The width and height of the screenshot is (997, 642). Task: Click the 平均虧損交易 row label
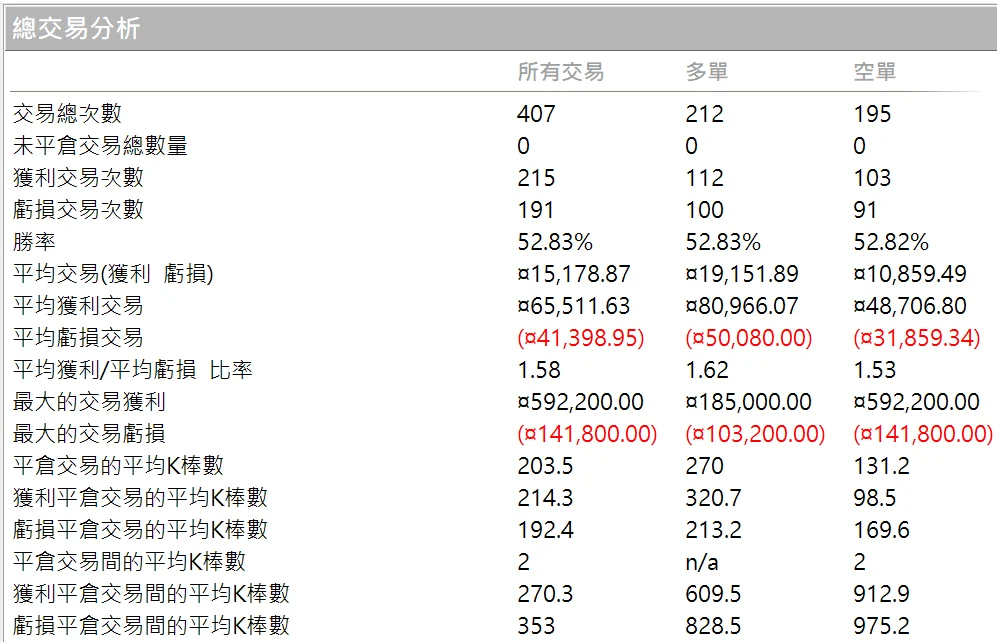pos(78,338)
